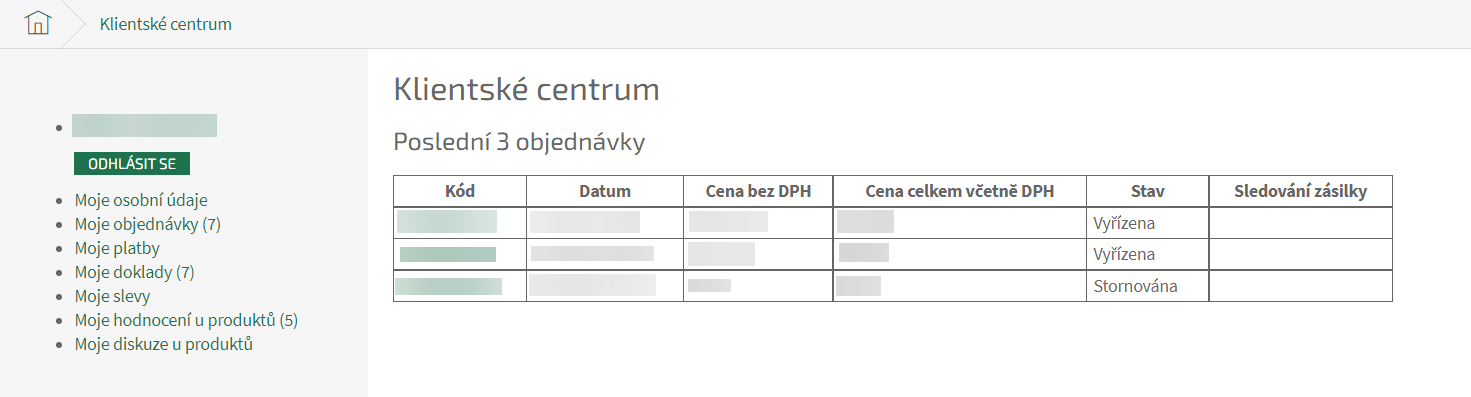Screen dimensions: 1471x397
Task: Open Moje objednávky (7)
Action: [148, 224]
